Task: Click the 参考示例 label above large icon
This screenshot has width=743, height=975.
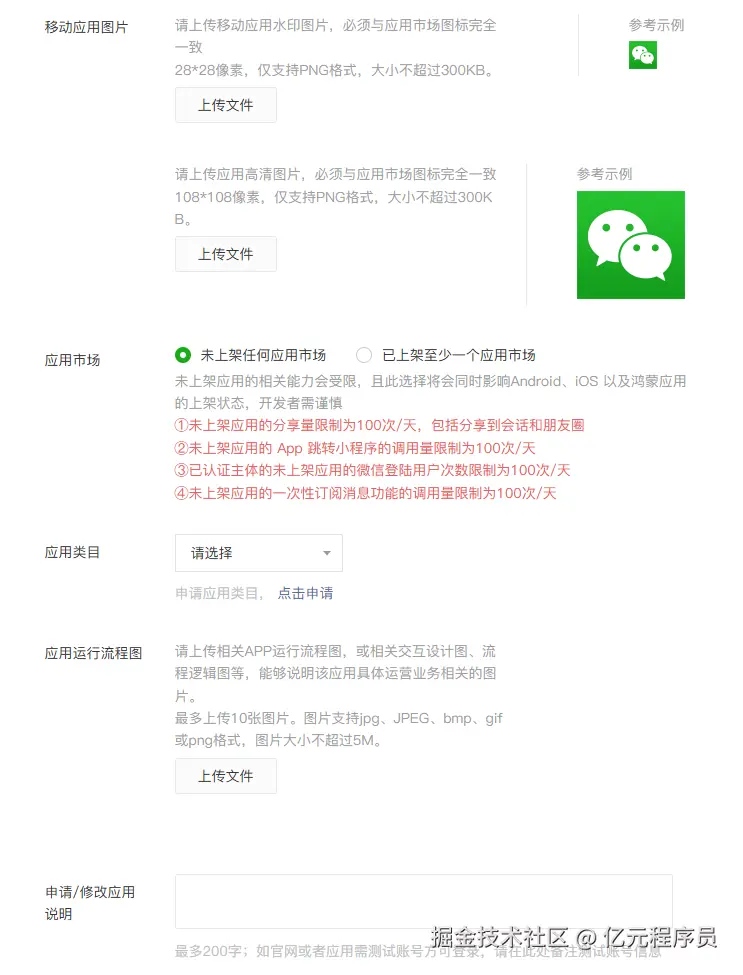Action: coord(604,174)
